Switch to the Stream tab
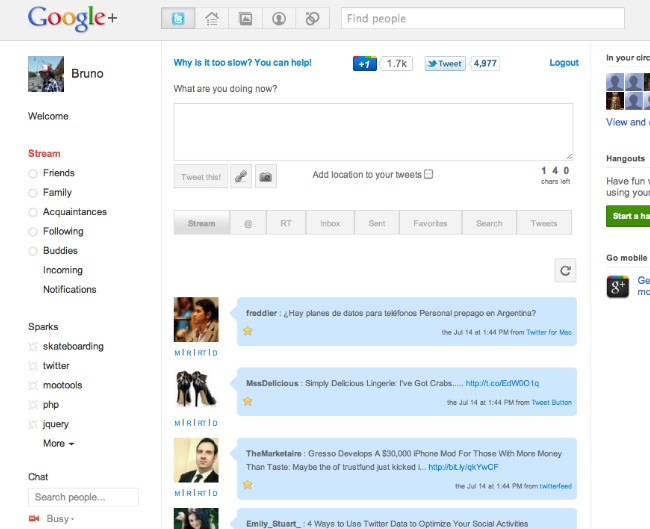 [x=201, y=223]
